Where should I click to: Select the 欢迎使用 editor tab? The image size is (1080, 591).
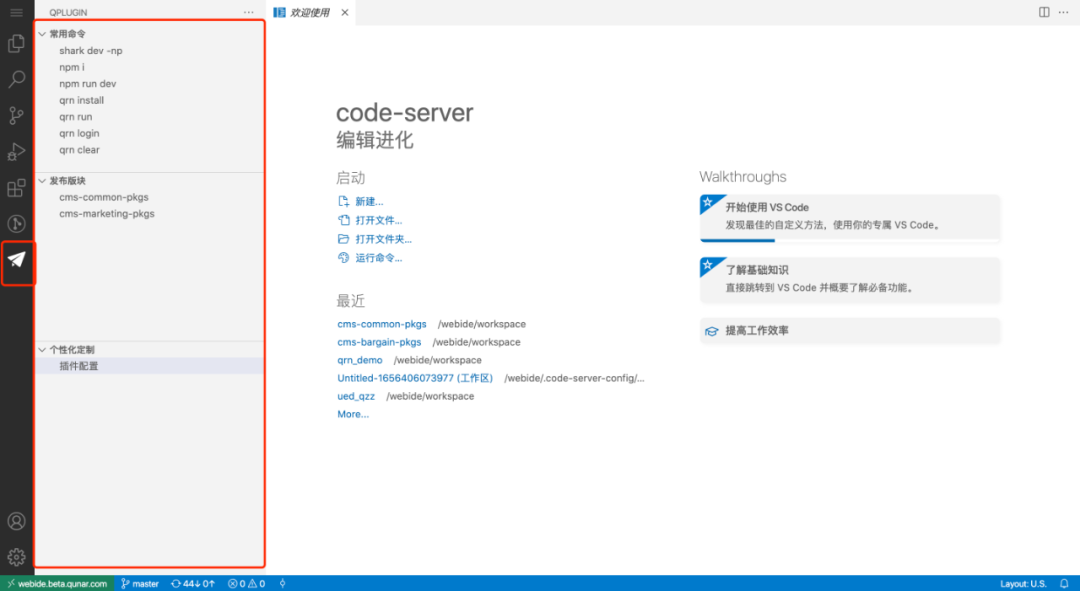[x=310, y=12]
